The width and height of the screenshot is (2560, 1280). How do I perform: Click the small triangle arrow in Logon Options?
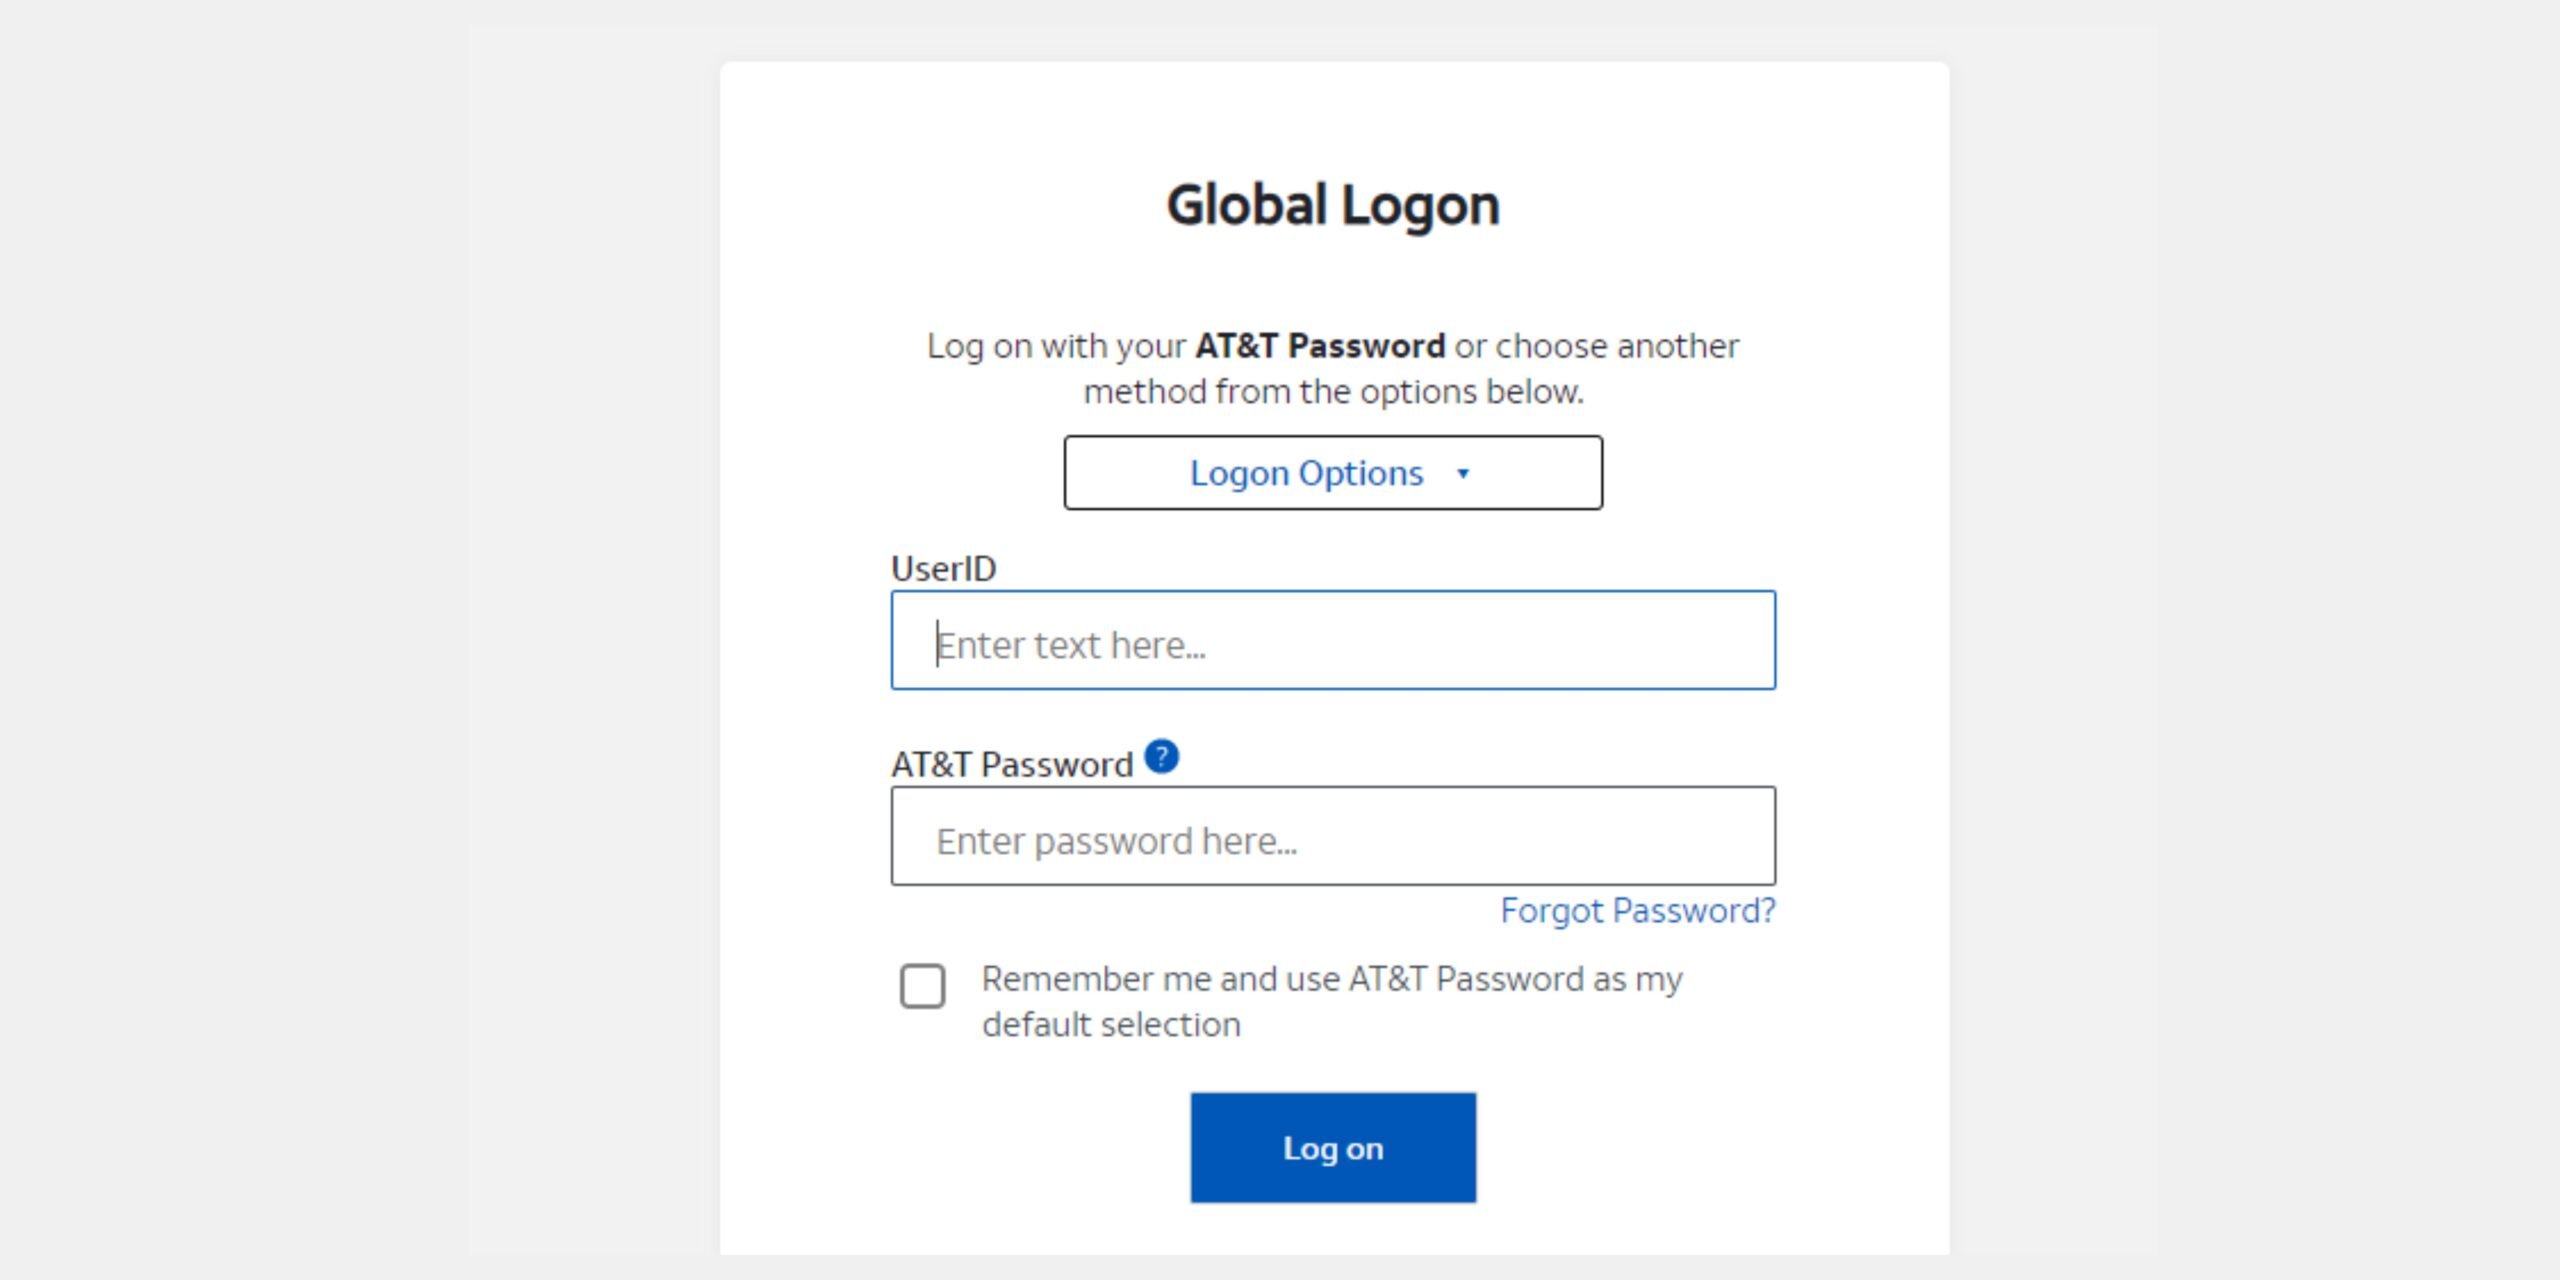1463,473
